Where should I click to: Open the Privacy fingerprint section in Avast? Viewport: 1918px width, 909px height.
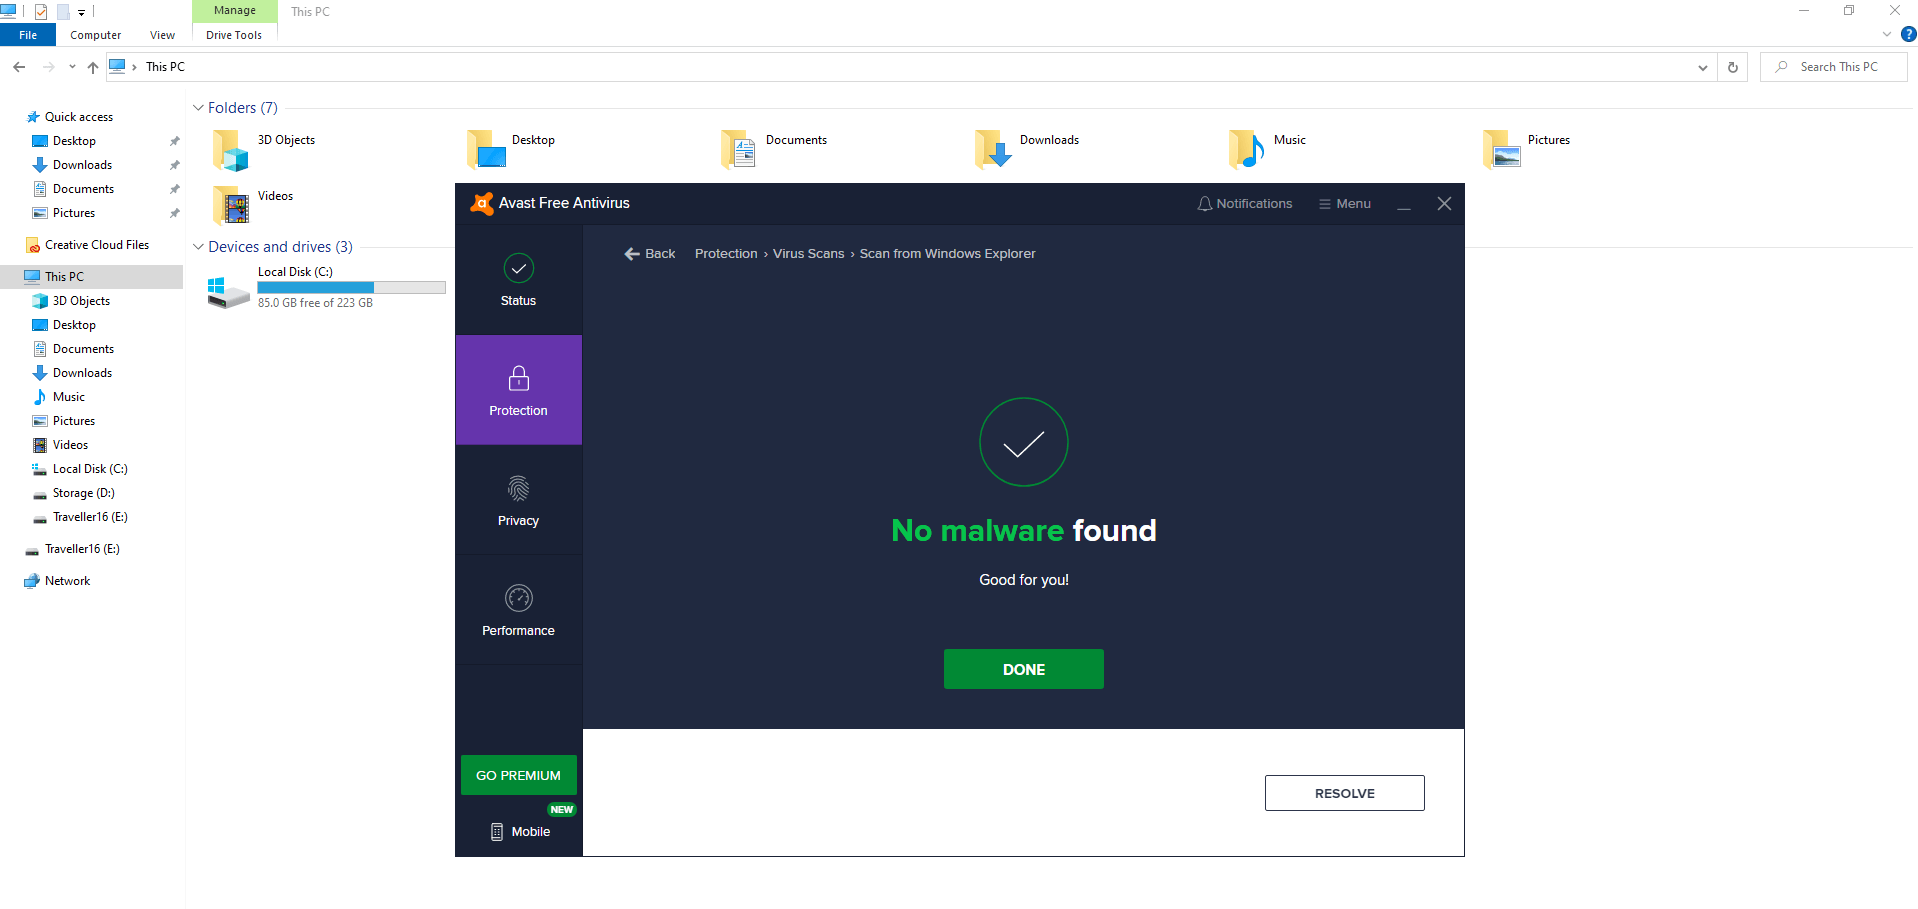click(x=518, y=500)
